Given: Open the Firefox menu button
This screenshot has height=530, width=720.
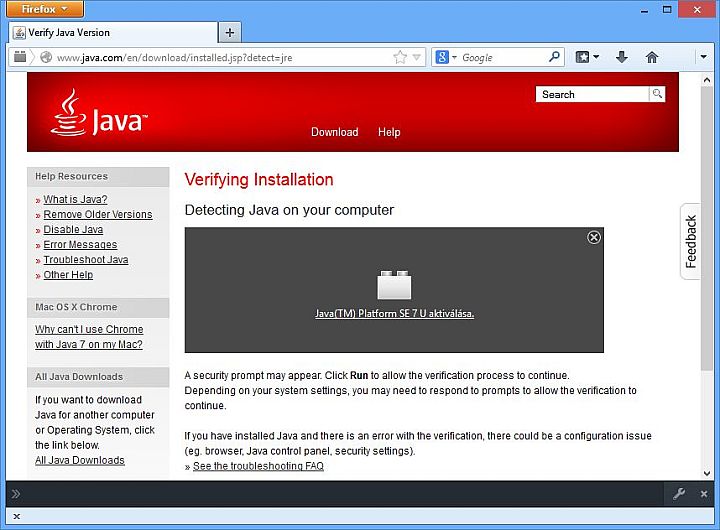Looking at the screenshot, I should pyautogui.click(x=45, y=9).
